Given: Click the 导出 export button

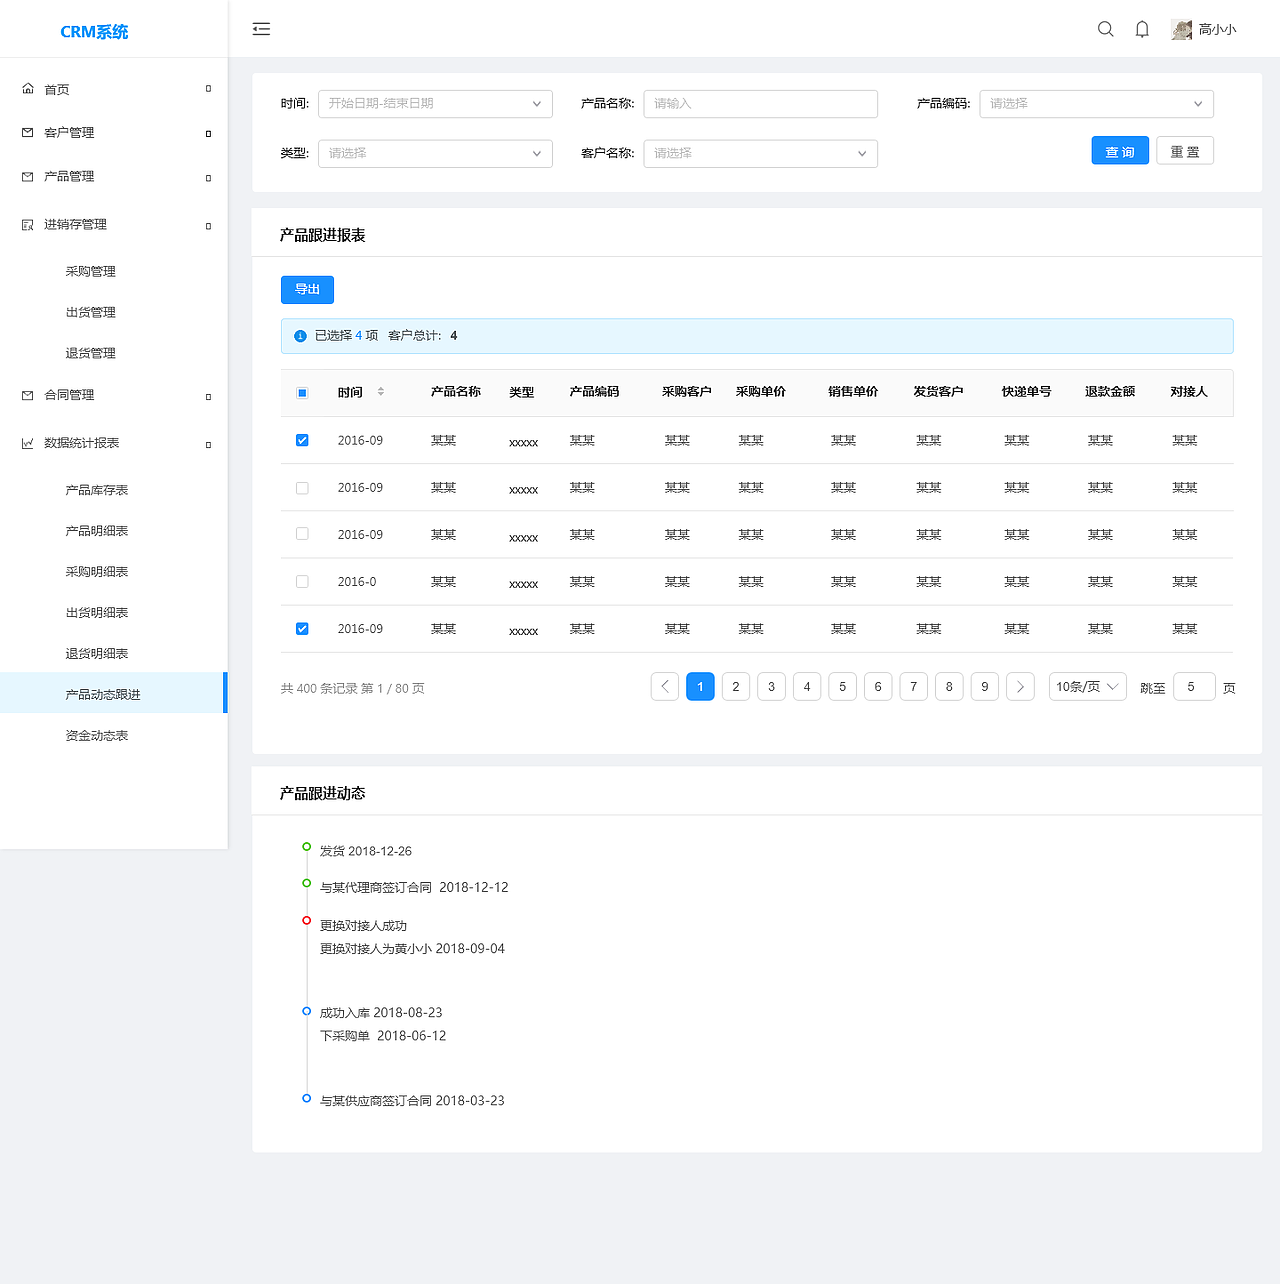Looking at the screenshot, I should tap(307, 290).
